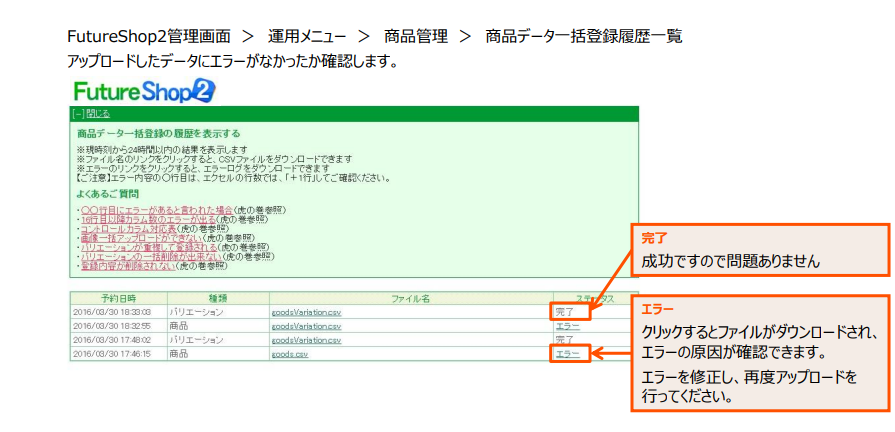Select the 完了 status in the 18:33:03 row
This screenshot has width=895, height=432.
coord(565,312)
